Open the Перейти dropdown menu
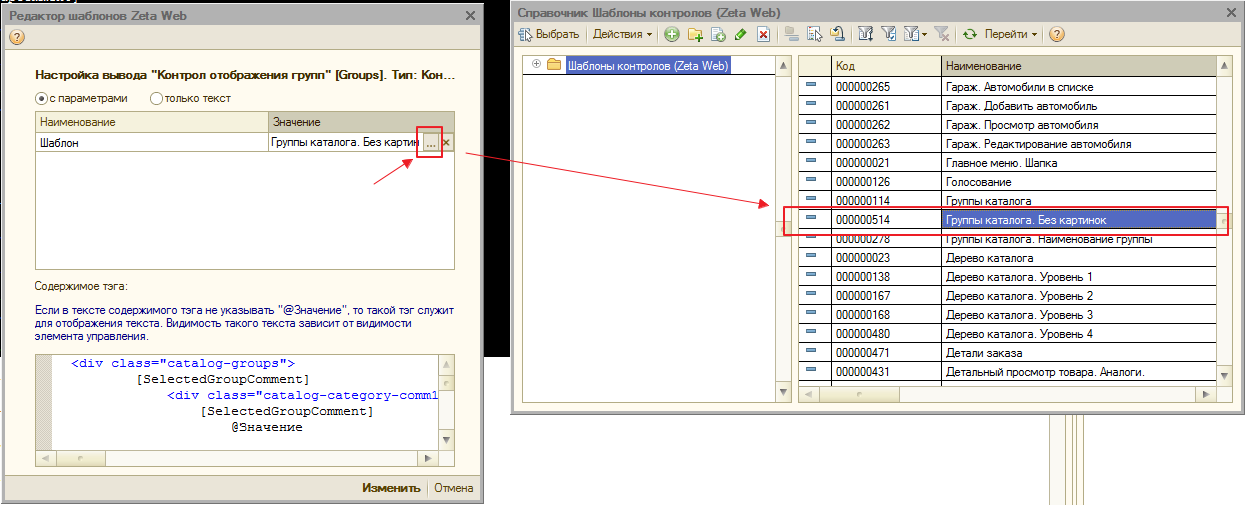The width and height of the screenshot is (1245, 505). coord(1011,34)
